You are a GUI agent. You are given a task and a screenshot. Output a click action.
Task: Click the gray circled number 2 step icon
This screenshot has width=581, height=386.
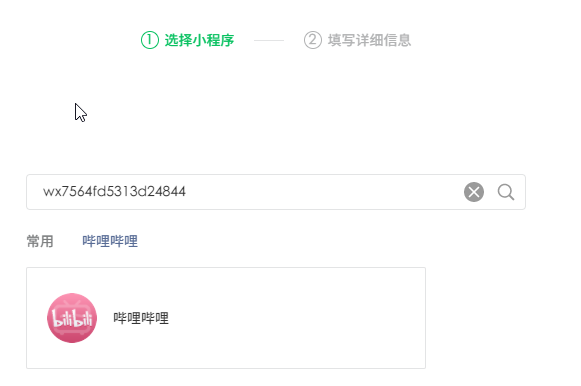(x=313, y=40)
